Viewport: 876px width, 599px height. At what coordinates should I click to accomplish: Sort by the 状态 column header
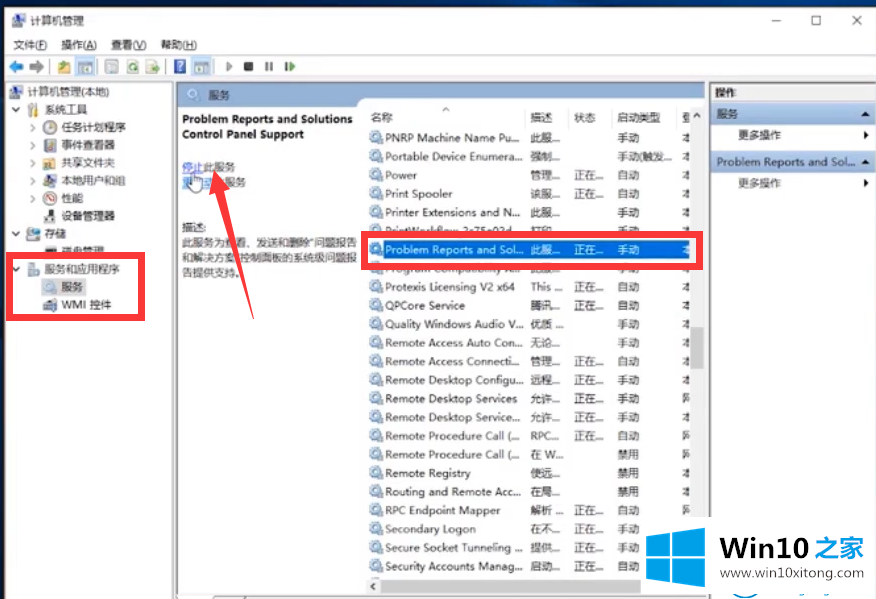[x=584, y=117]
